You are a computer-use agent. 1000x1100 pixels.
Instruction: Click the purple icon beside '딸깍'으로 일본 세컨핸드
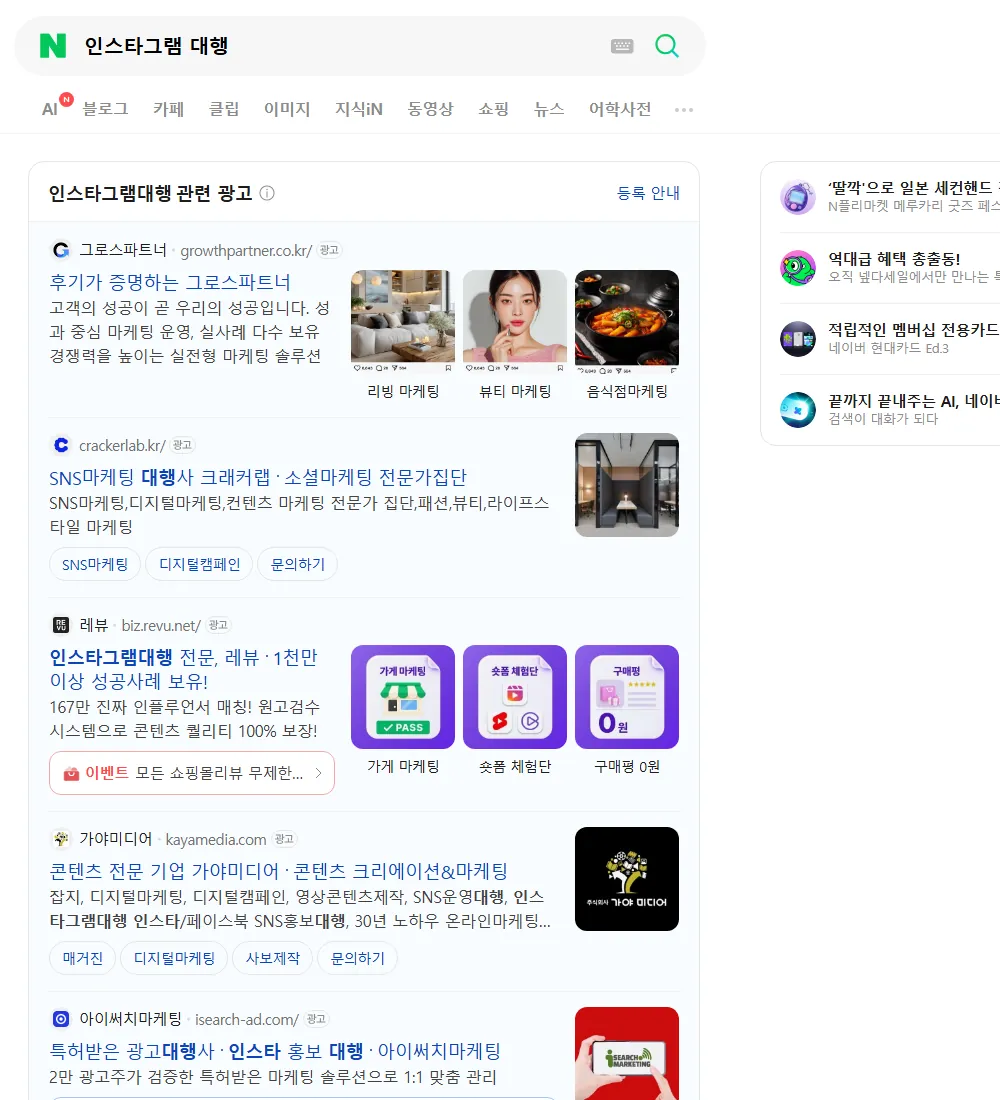[x=798, y=197]
